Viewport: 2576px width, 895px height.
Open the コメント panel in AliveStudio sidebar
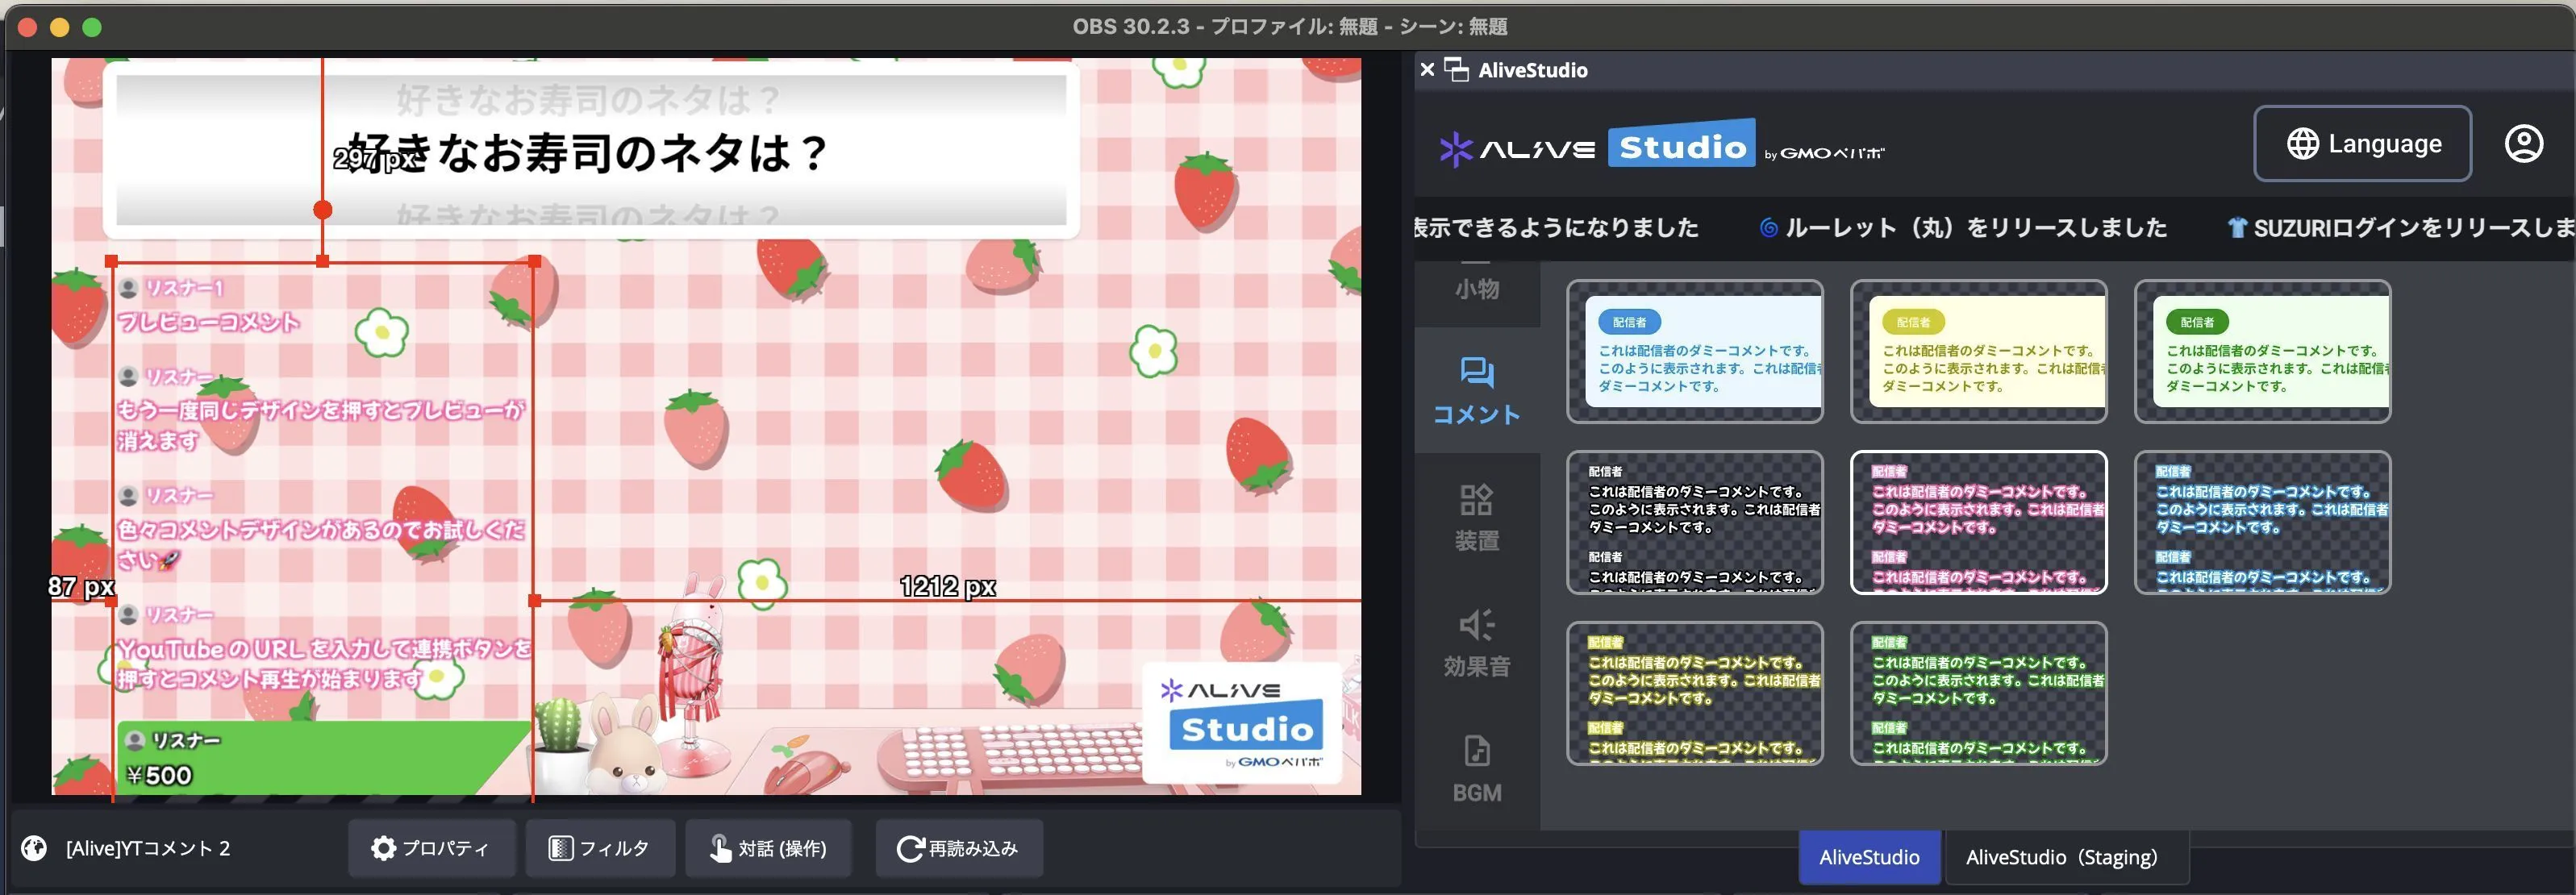1477,390
